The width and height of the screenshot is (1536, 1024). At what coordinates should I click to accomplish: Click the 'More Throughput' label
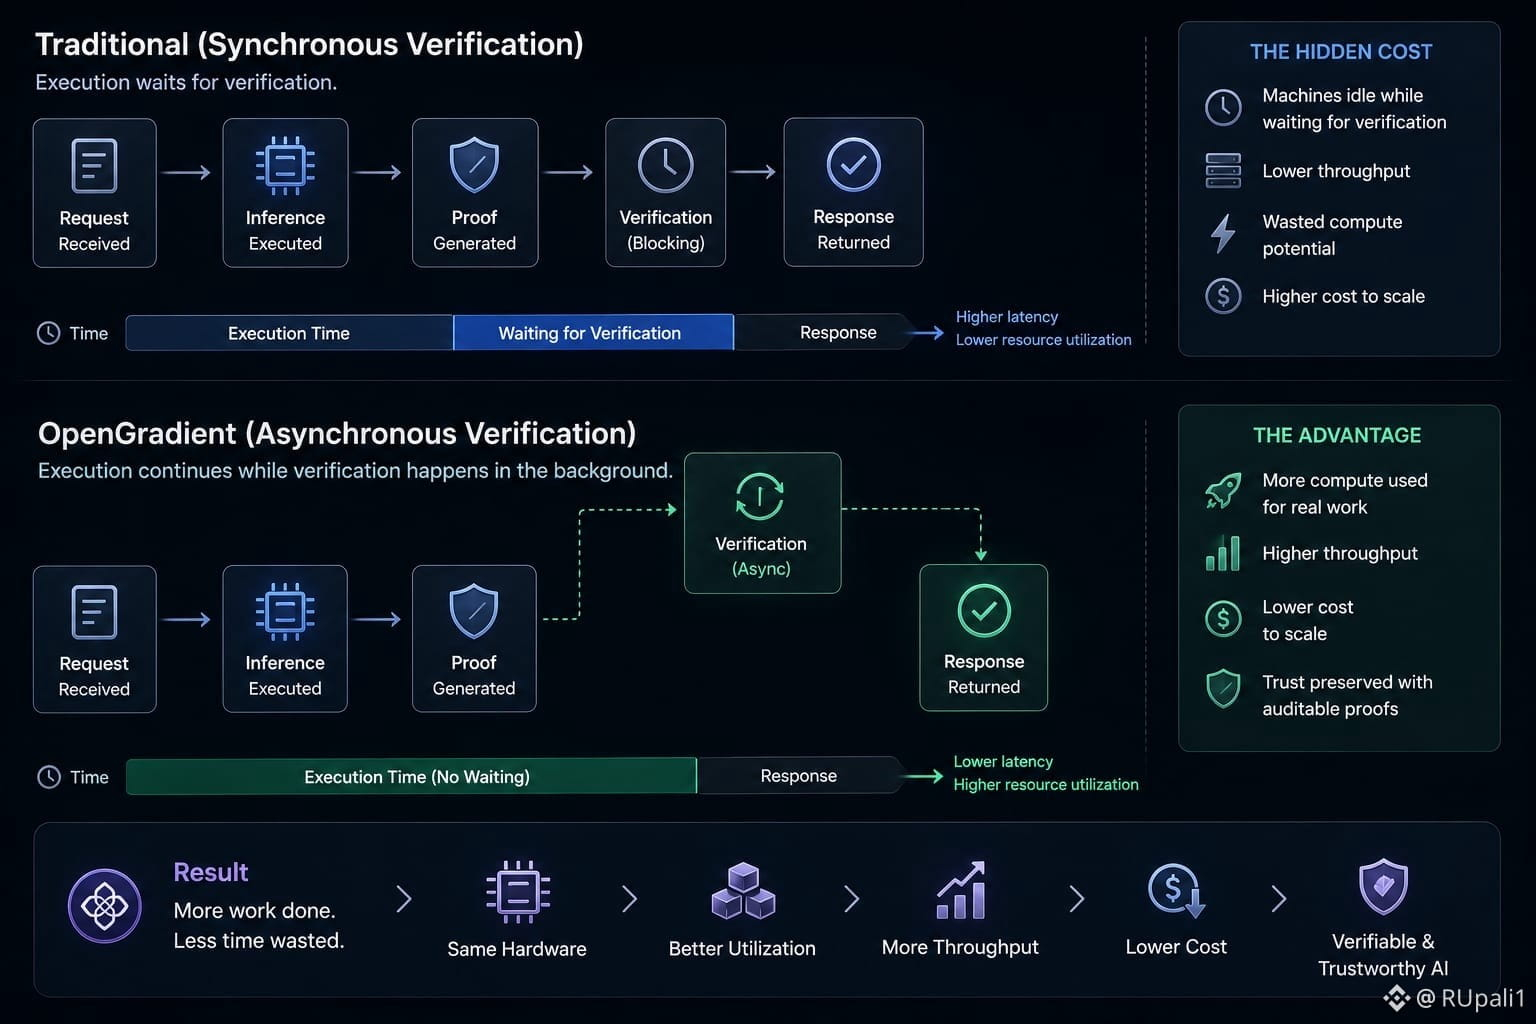coord(960,946)
